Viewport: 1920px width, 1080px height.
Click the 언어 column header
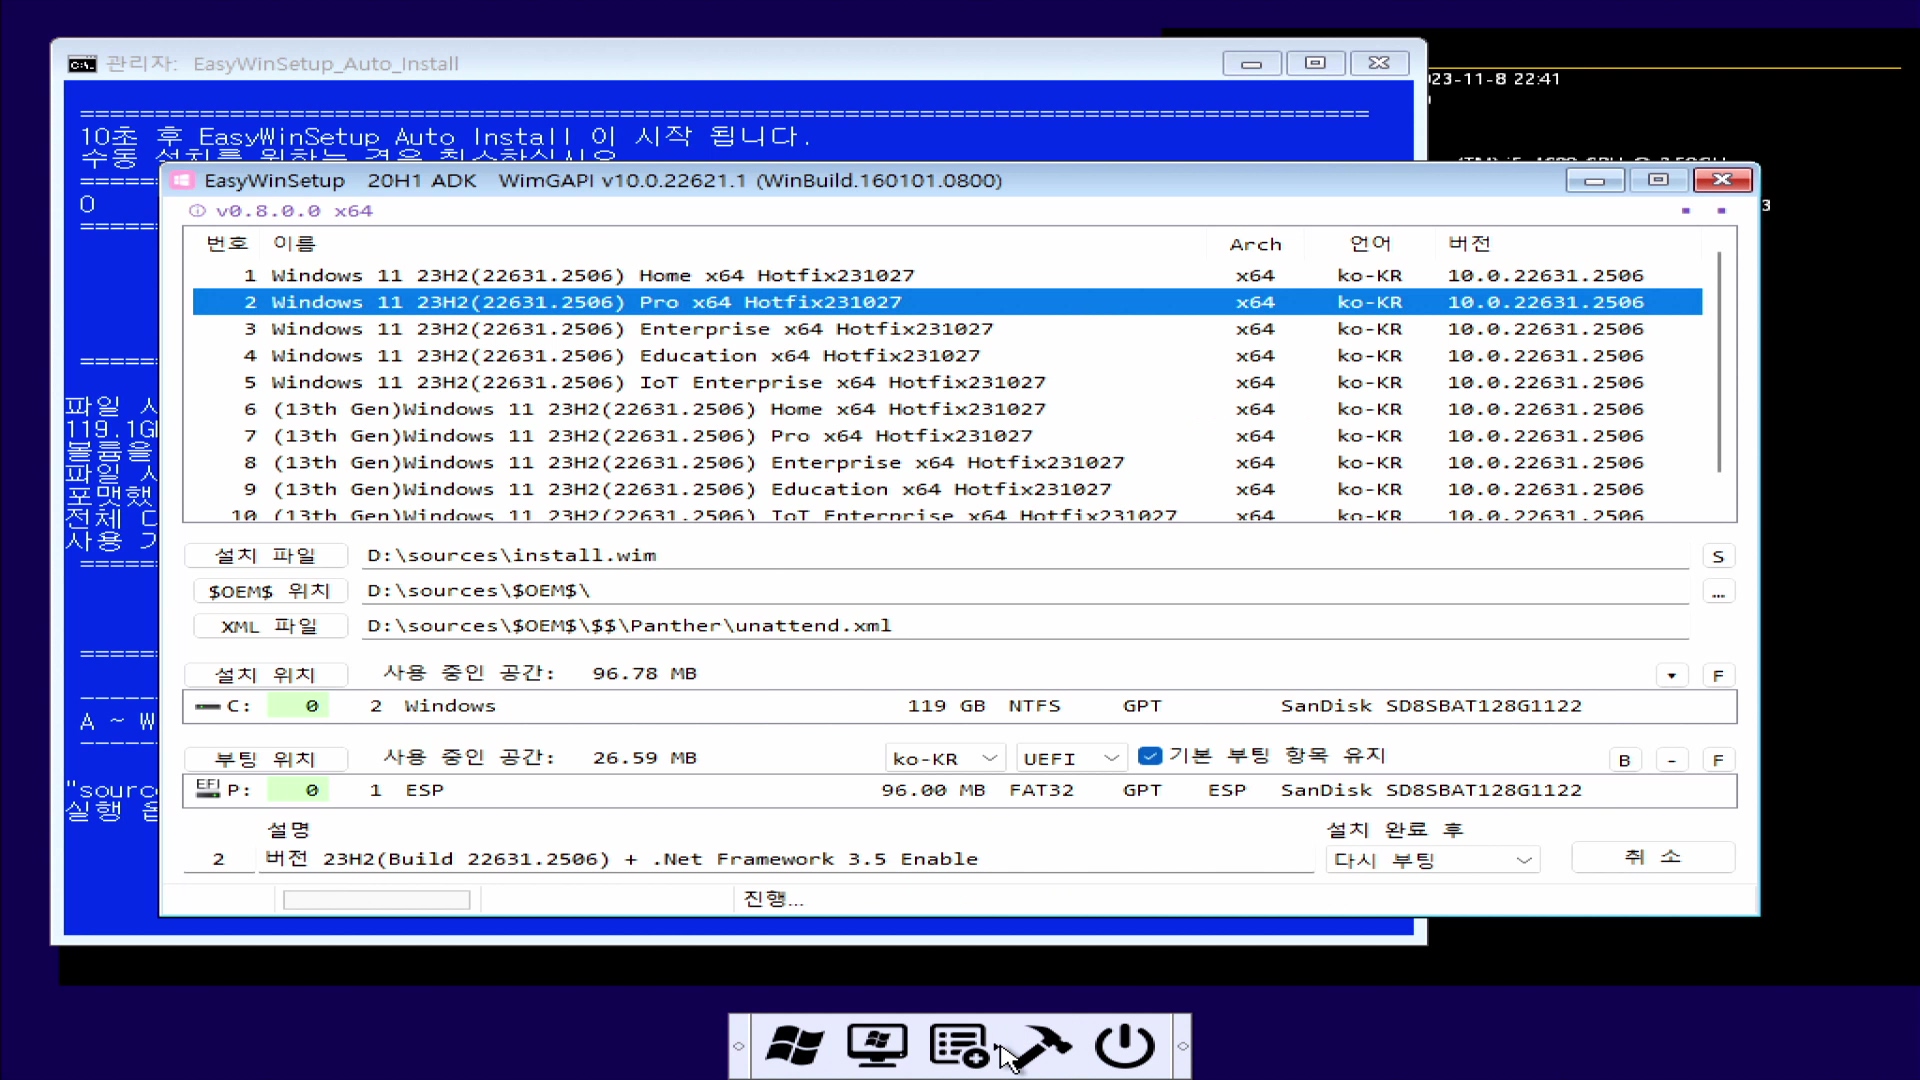pos(1370,243)
